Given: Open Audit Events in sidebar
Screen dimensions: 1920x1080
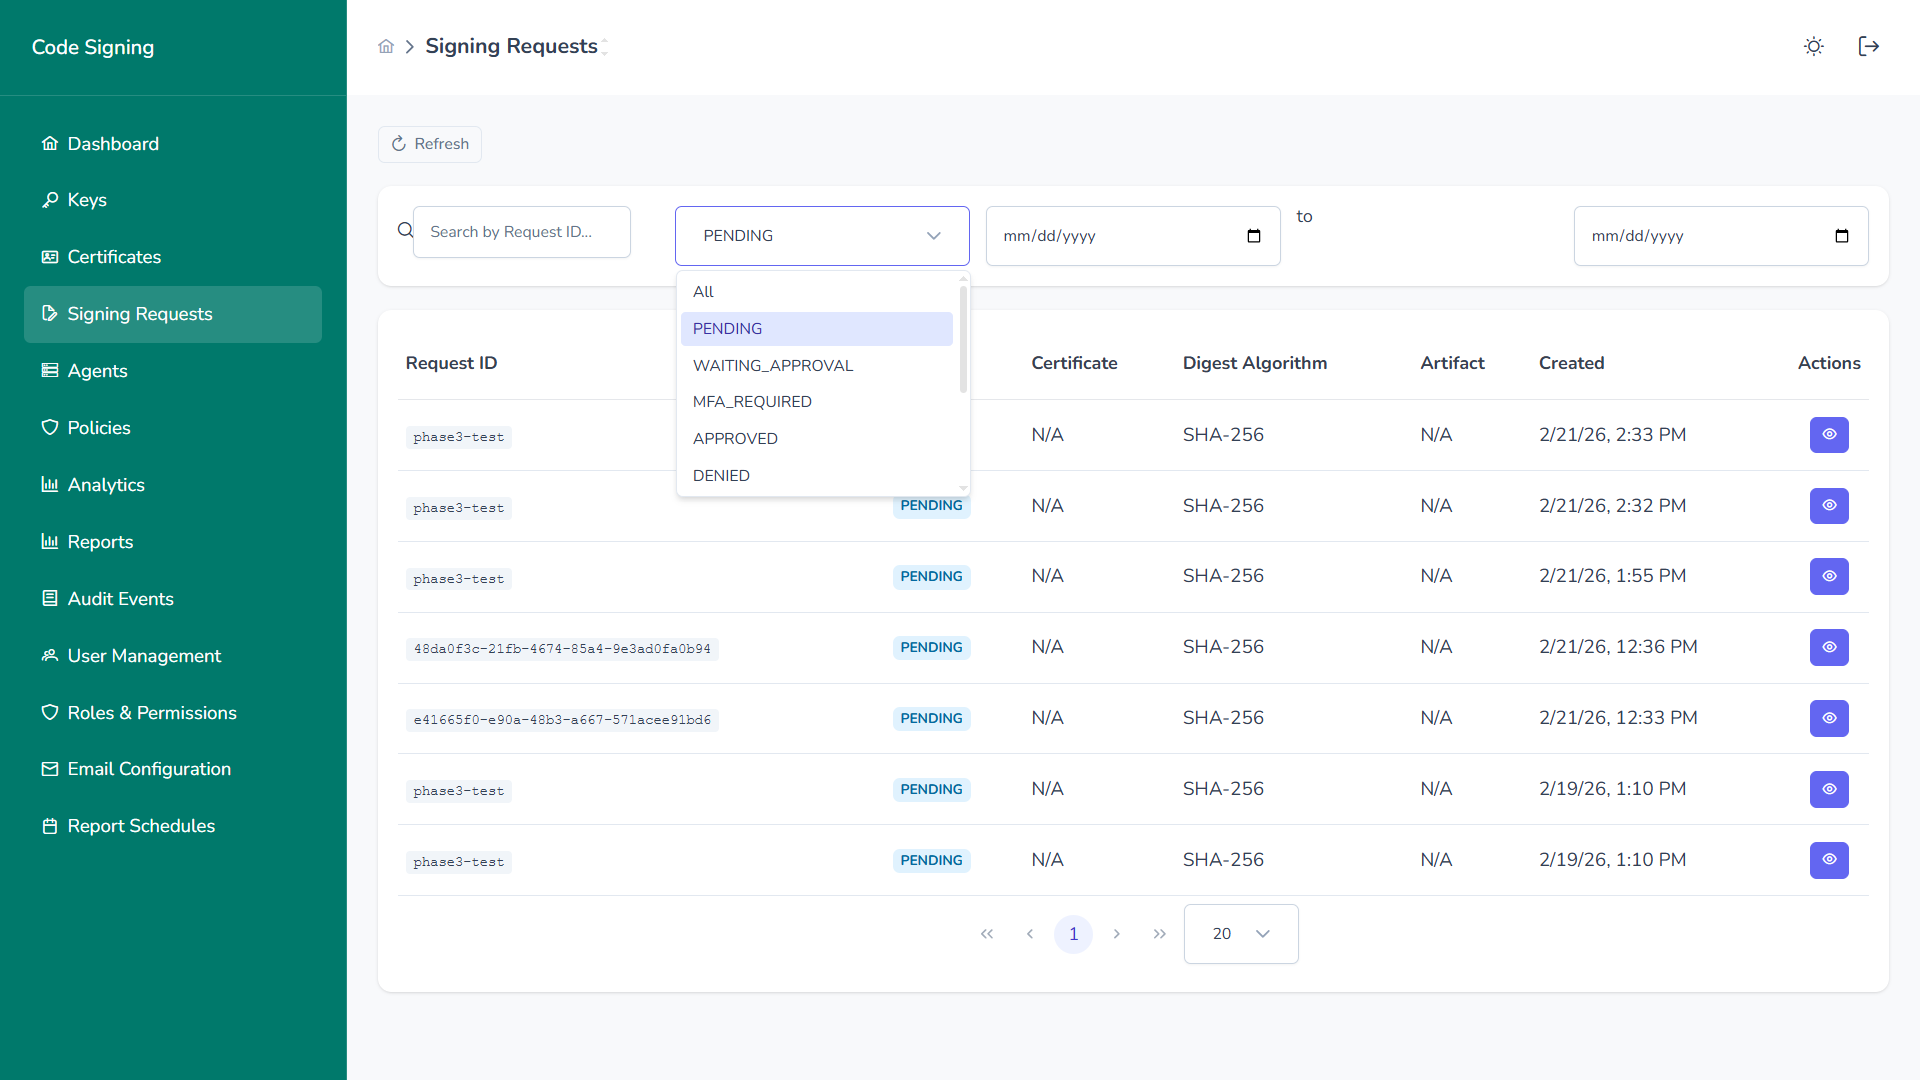Looking at the screenshot, I should click(x=120, y=599).
